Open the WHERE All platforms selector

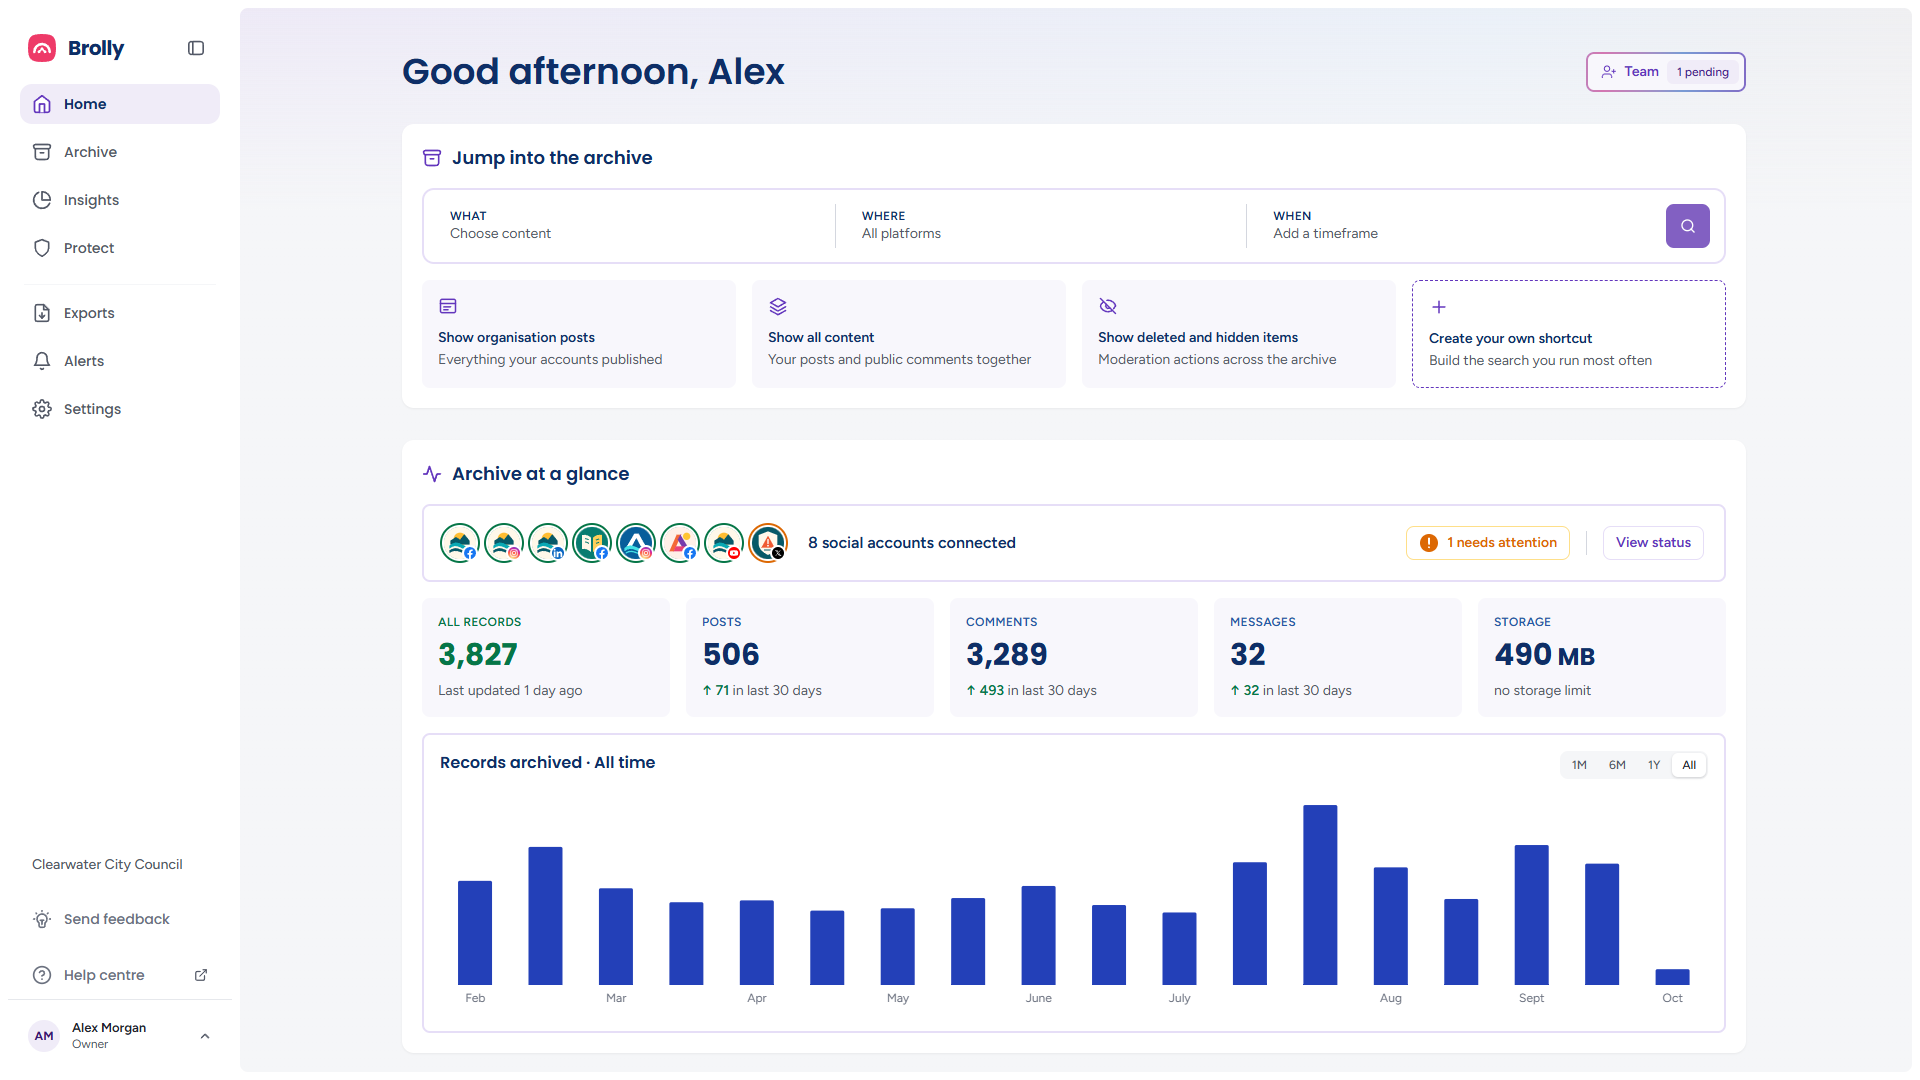pyautogui.click(x=1041, y=225)
